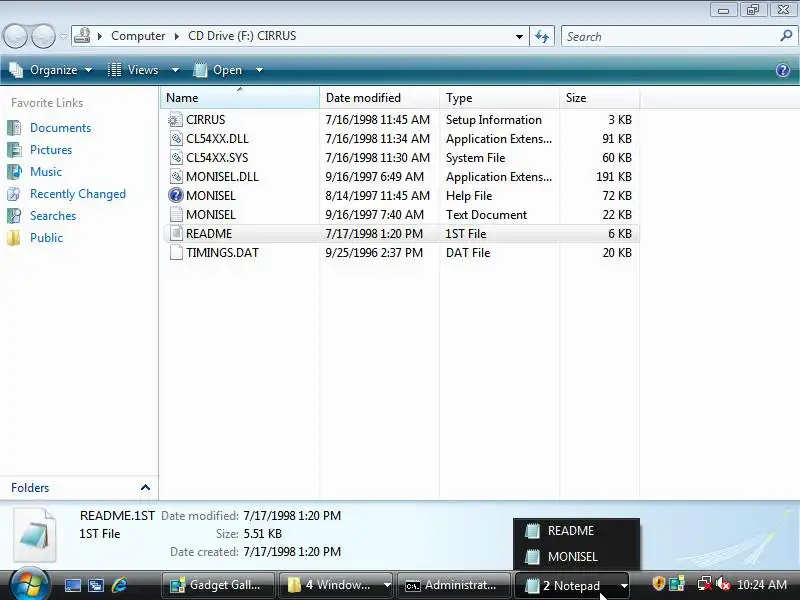This screenshot has width=800, height=600.
Task: Click the search magnifier icon
Action: (786, 36)
